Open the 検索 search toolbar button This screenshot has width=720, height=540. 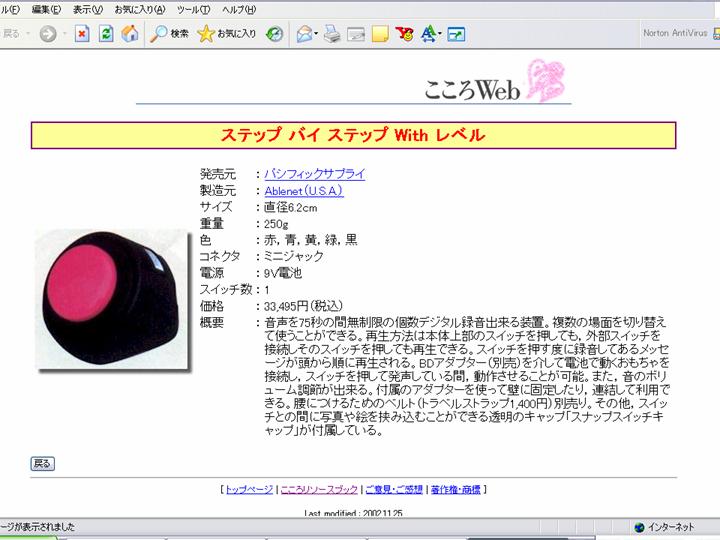click(169, 34)
